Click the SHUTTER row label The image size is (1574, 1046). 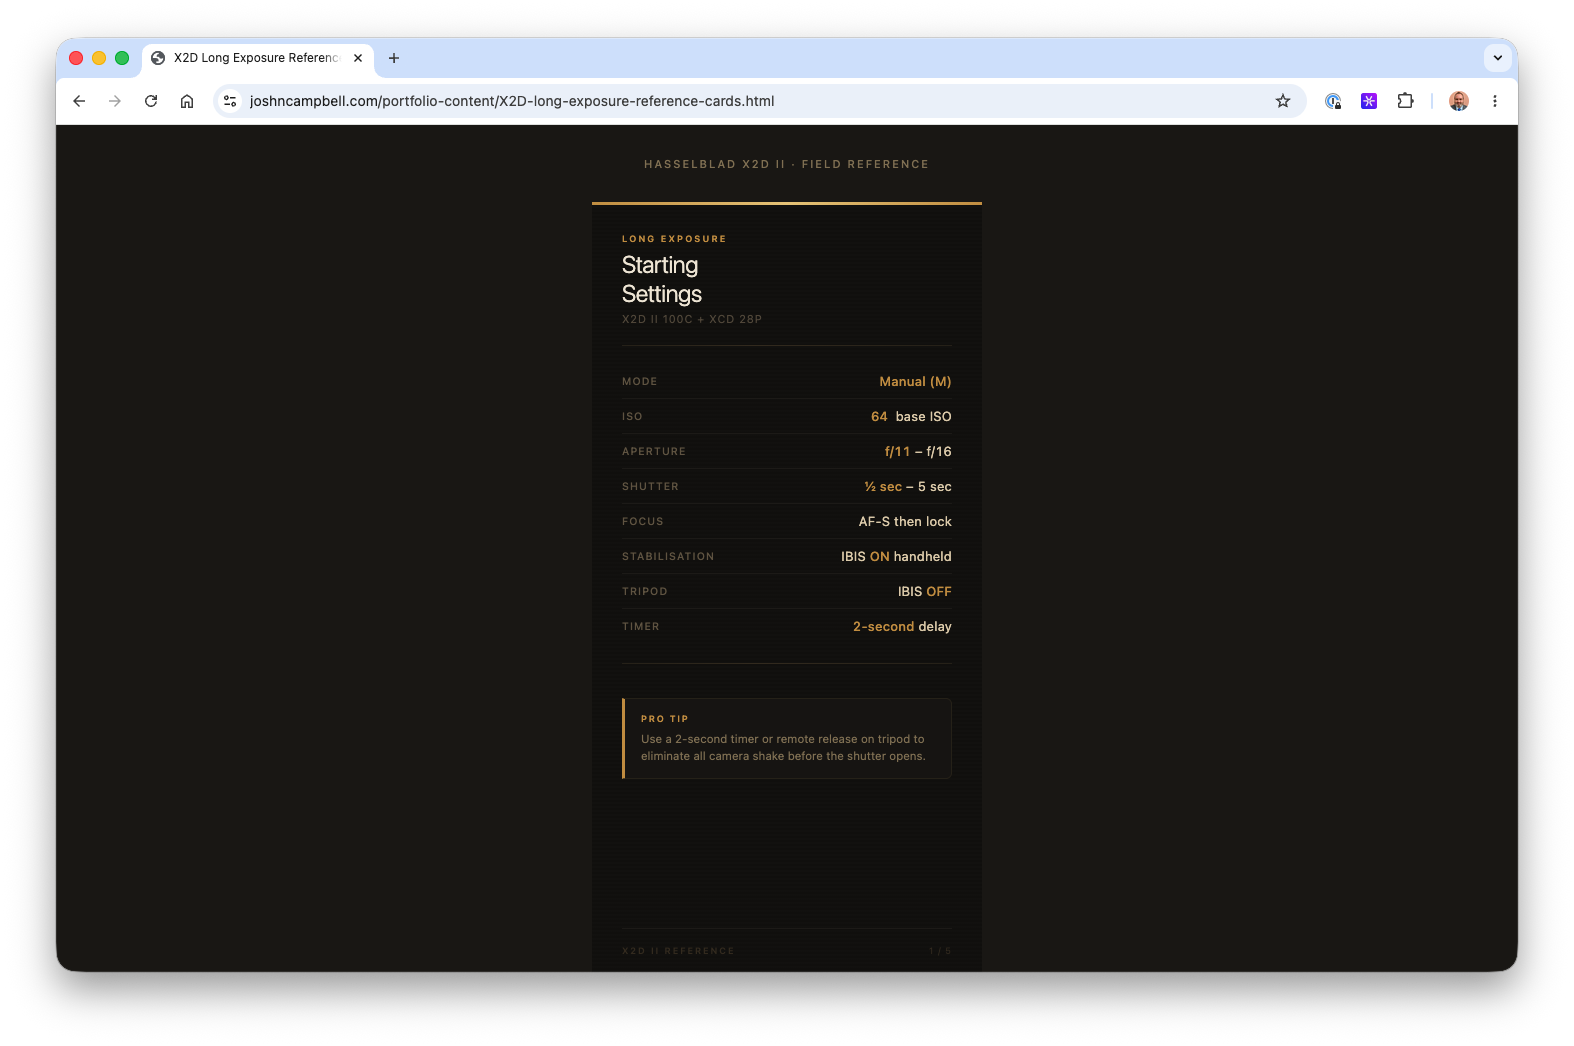coord(650,487)
